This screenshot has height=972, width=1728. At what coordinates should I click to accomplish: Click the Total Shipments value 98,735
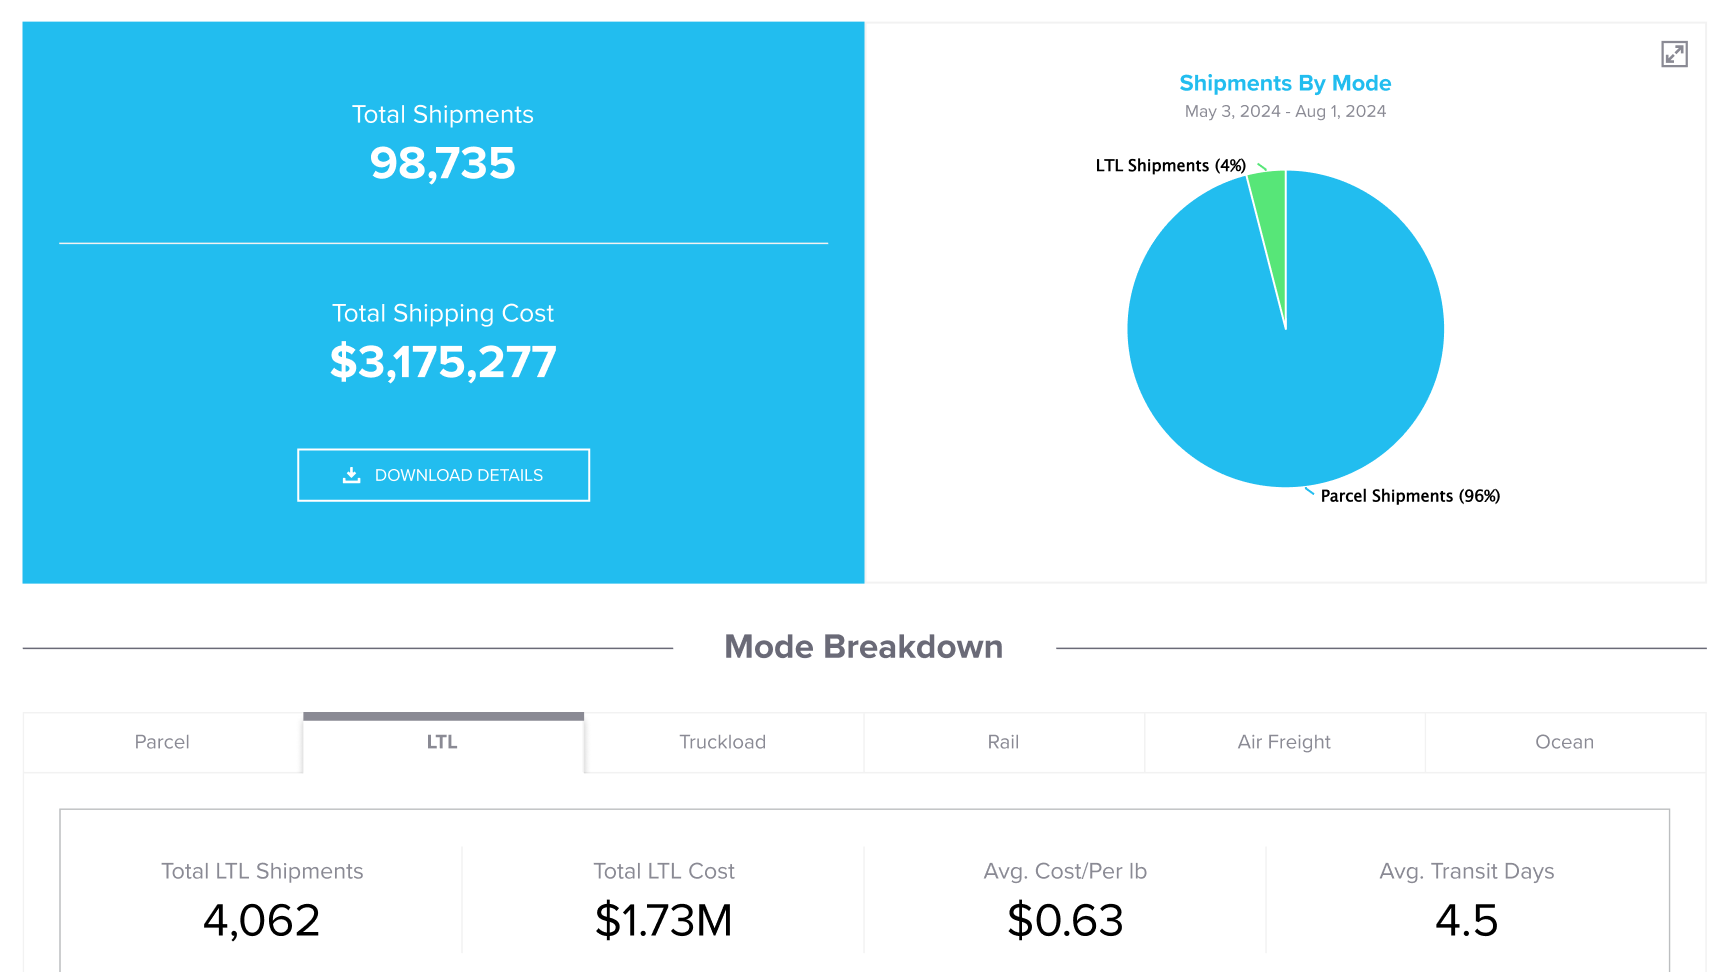tap(443, 163)
